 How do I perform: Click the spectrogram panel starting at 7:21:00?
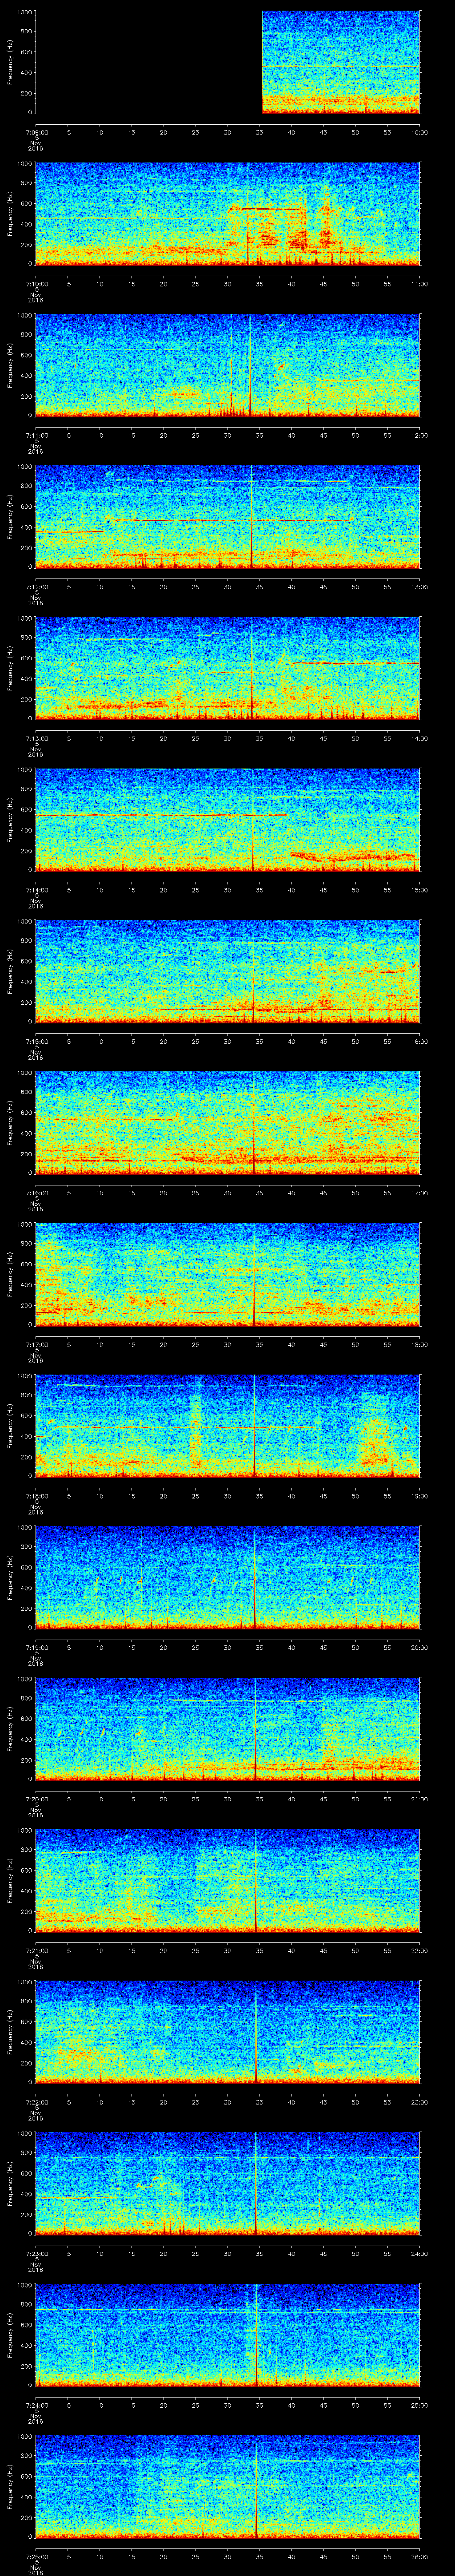point(228,1880)
